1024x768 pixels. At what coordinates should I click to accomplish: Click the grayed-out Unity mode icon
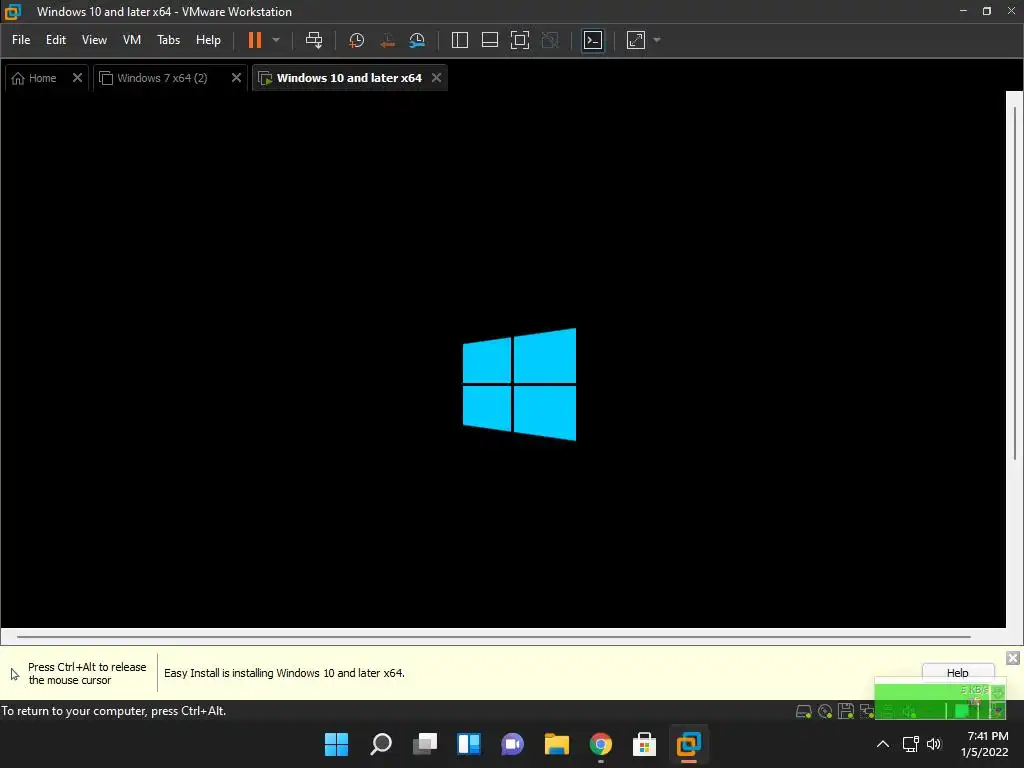click(x=551, y=40)
